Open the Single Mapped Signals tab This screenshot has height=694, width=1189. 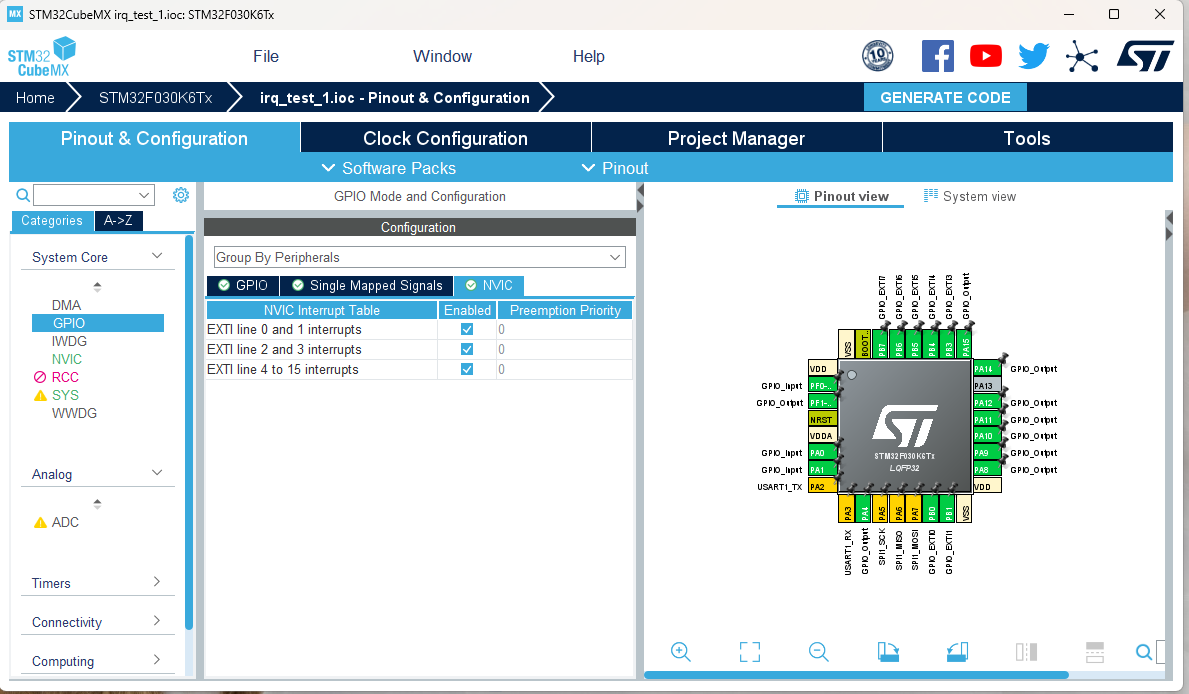pyautogui.click(x=367, y=285)
